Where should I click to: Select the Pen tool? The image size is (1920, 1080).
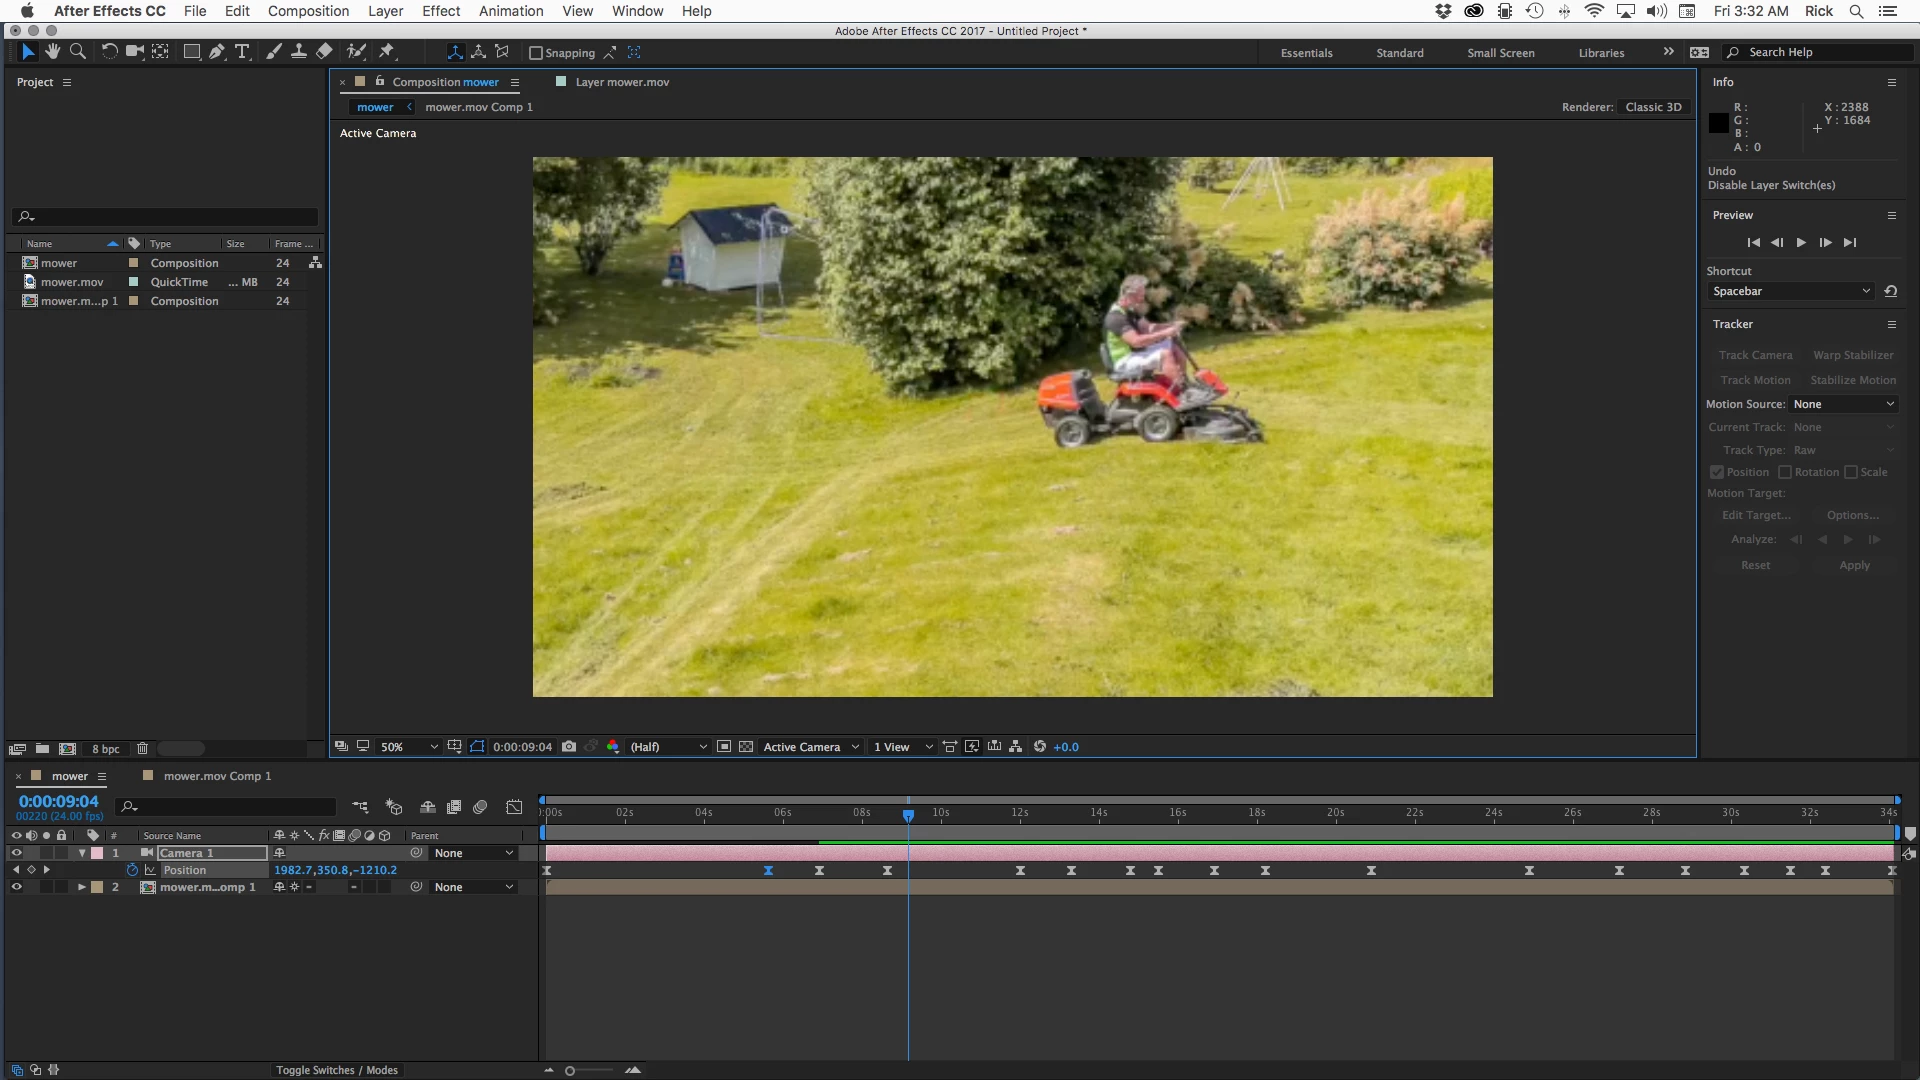[216, 52]
